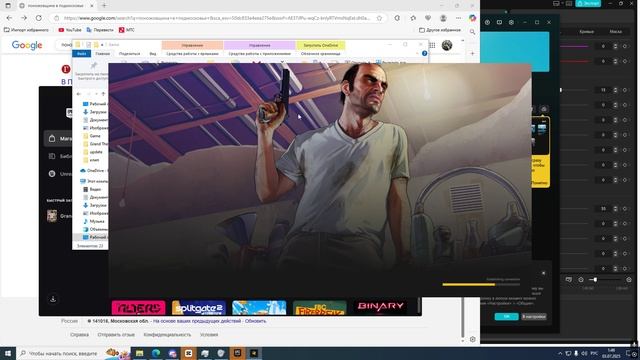
Task: Open the Epic launcher downloads icon
Action: pos(53,299)
